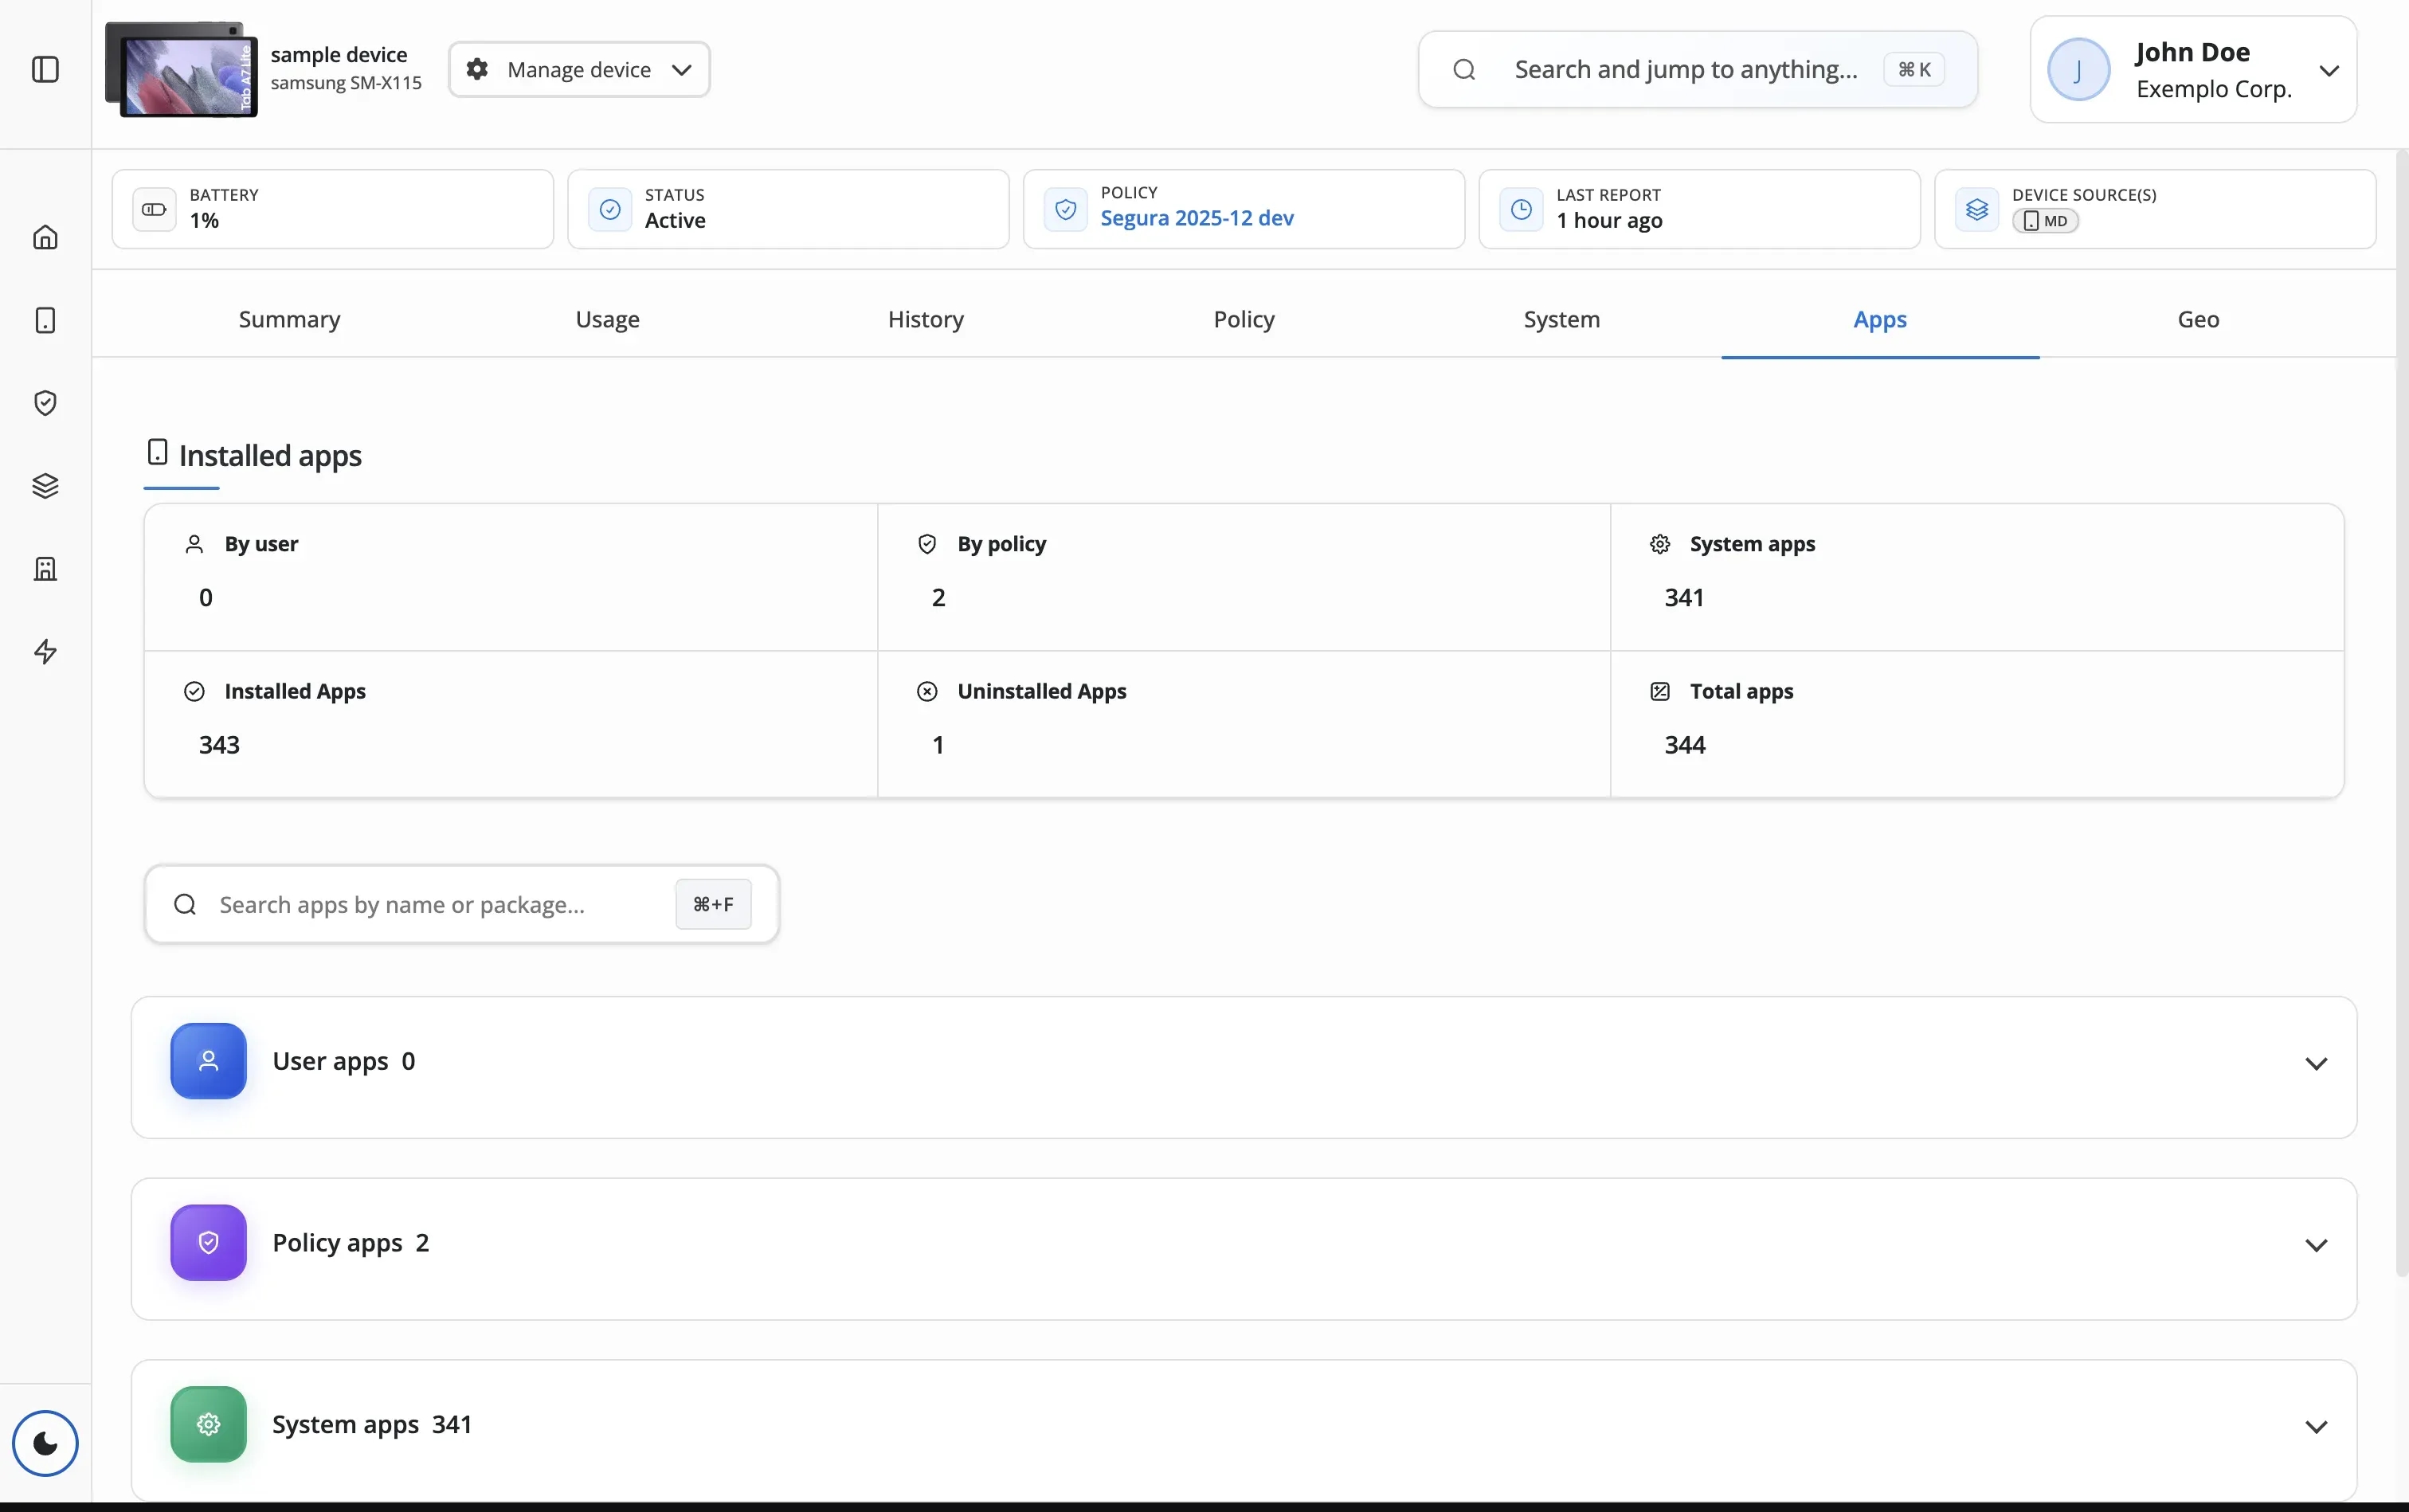Click the sidebar collapse icon at top left
The height and width of the screenshot is (1512, 2409).
46,69
